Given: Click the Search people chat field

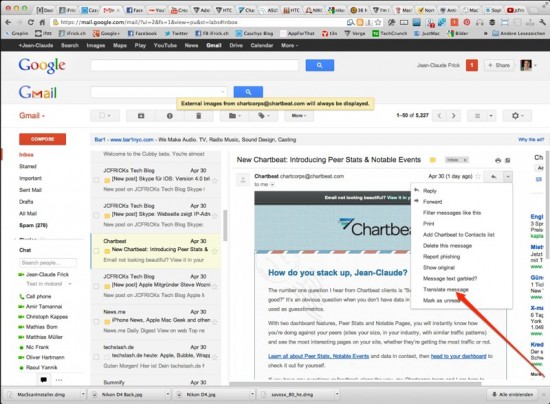Looking at the screenshot, I should point(48,263).
